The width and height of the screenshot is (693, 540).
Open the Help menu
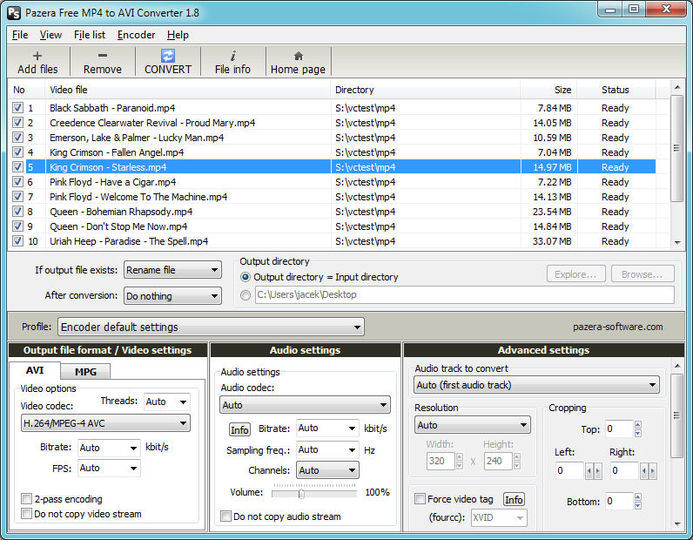click(x=178, y=35)
